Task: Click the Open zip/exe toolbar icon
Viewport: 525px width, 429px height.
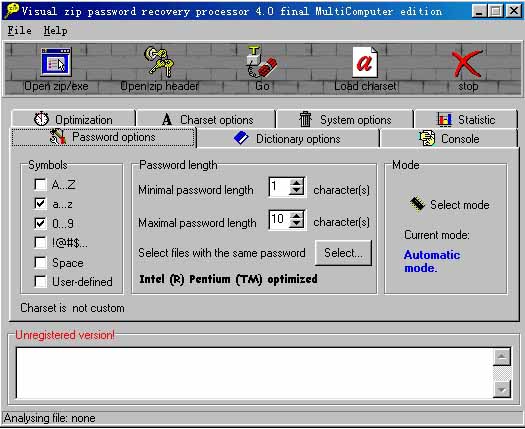Action: coord(56,62)
